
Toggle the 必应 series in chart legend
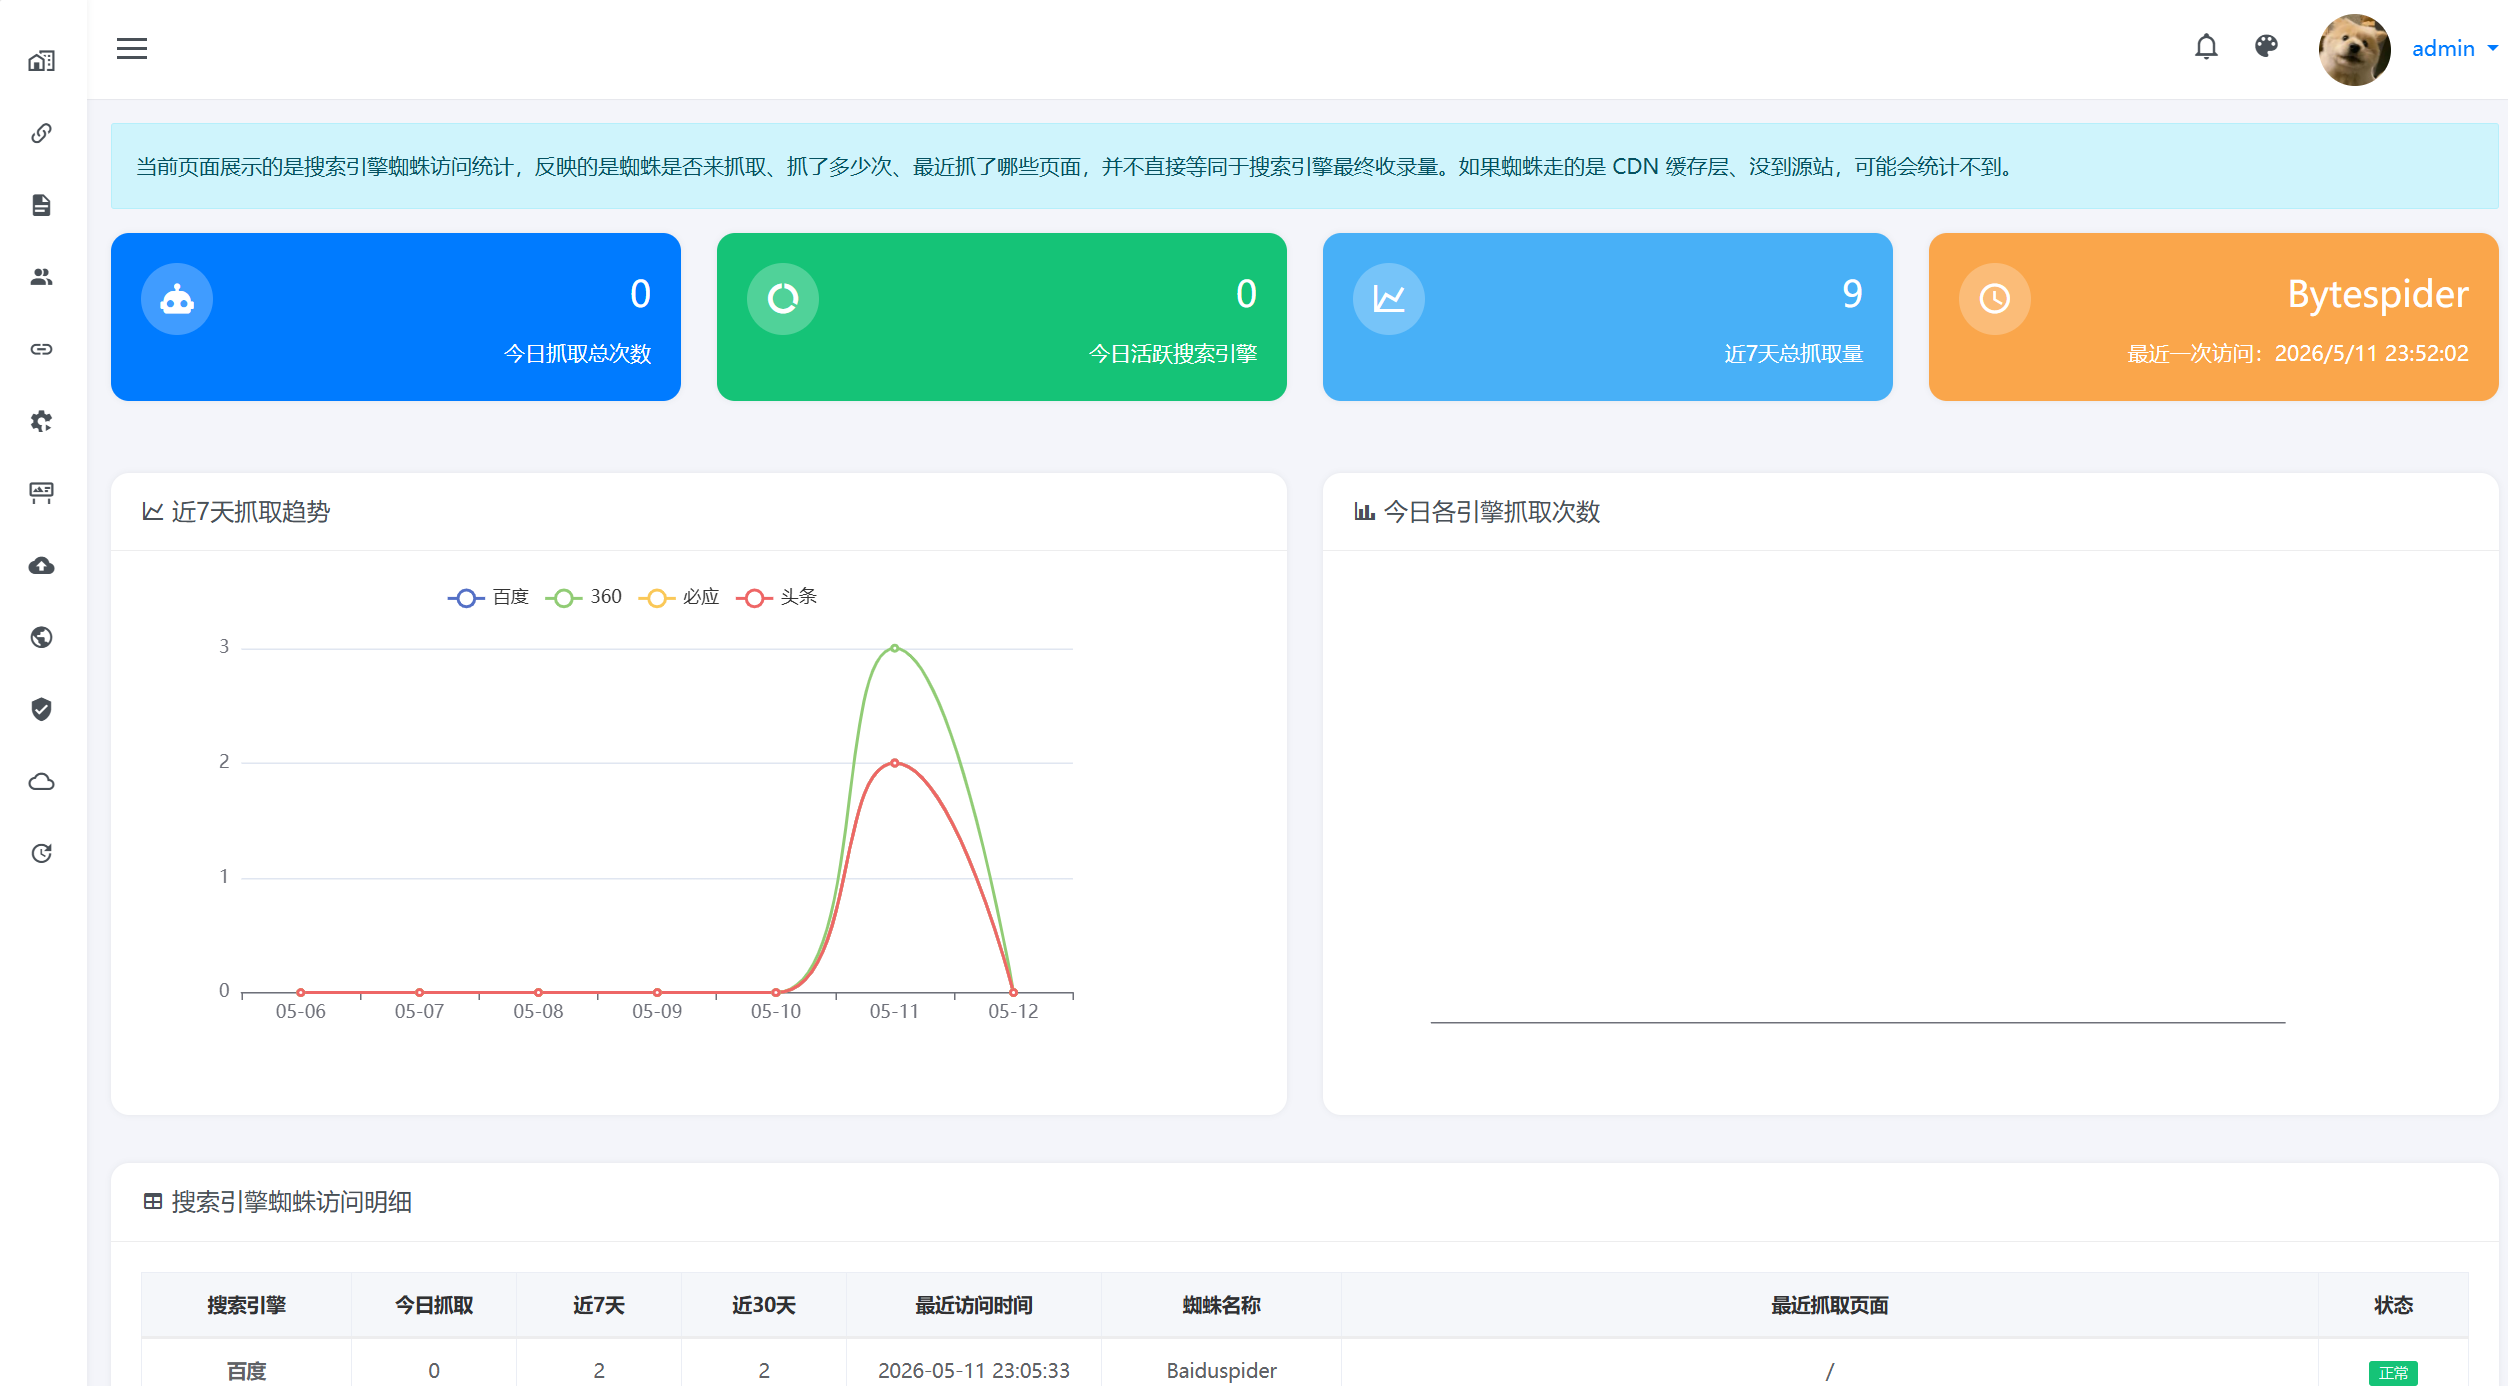(x=679, y=597)
